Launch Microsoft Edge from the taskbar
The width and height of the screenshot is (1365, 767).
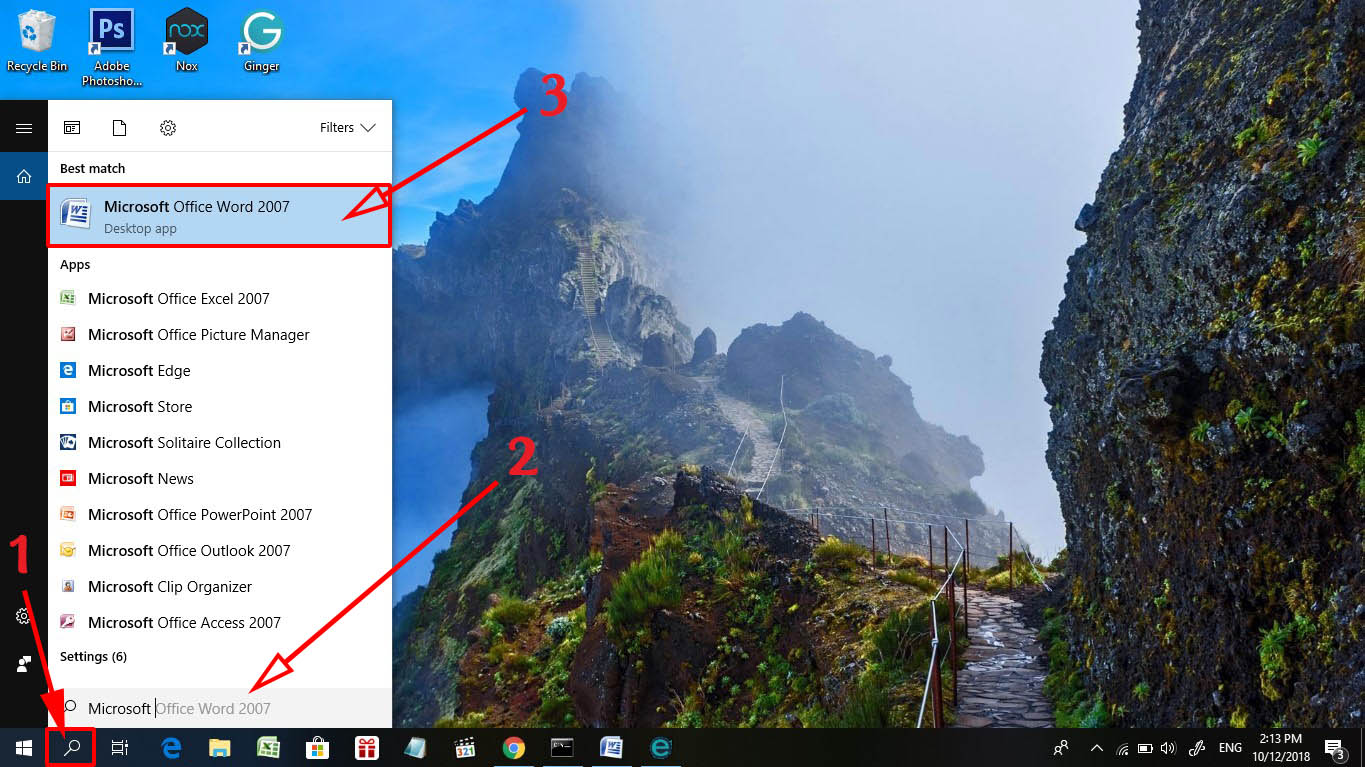click(x=171, y=748)
